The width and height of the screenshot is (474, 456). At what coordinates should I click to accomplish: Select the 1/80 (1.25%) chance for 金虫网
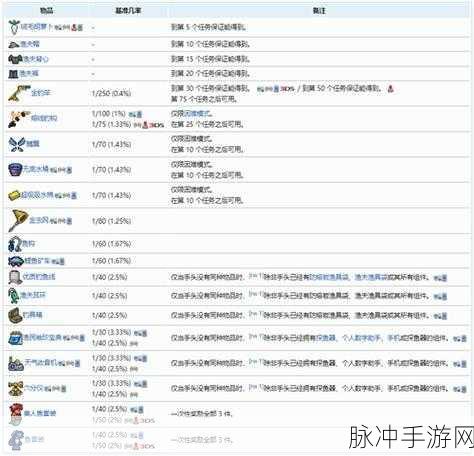point(111,221)
